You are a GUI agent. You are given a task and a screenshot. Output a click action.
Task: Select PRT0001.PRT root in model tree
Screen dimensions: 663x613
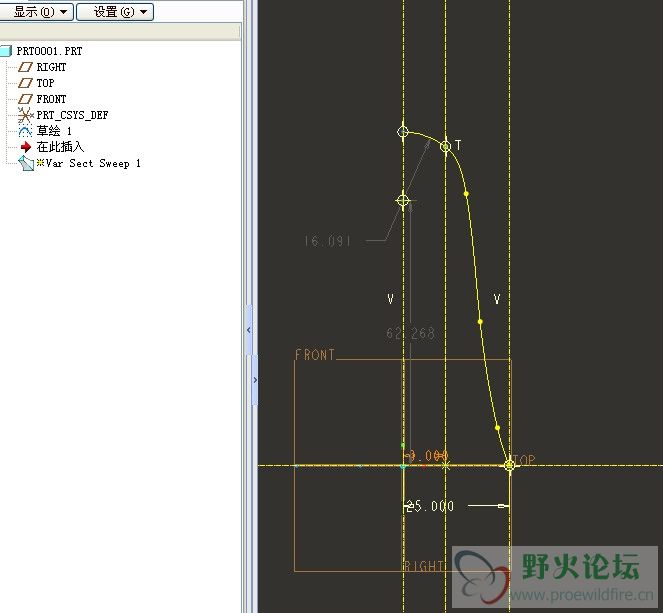pyautogui.click(x=49, y=51)
